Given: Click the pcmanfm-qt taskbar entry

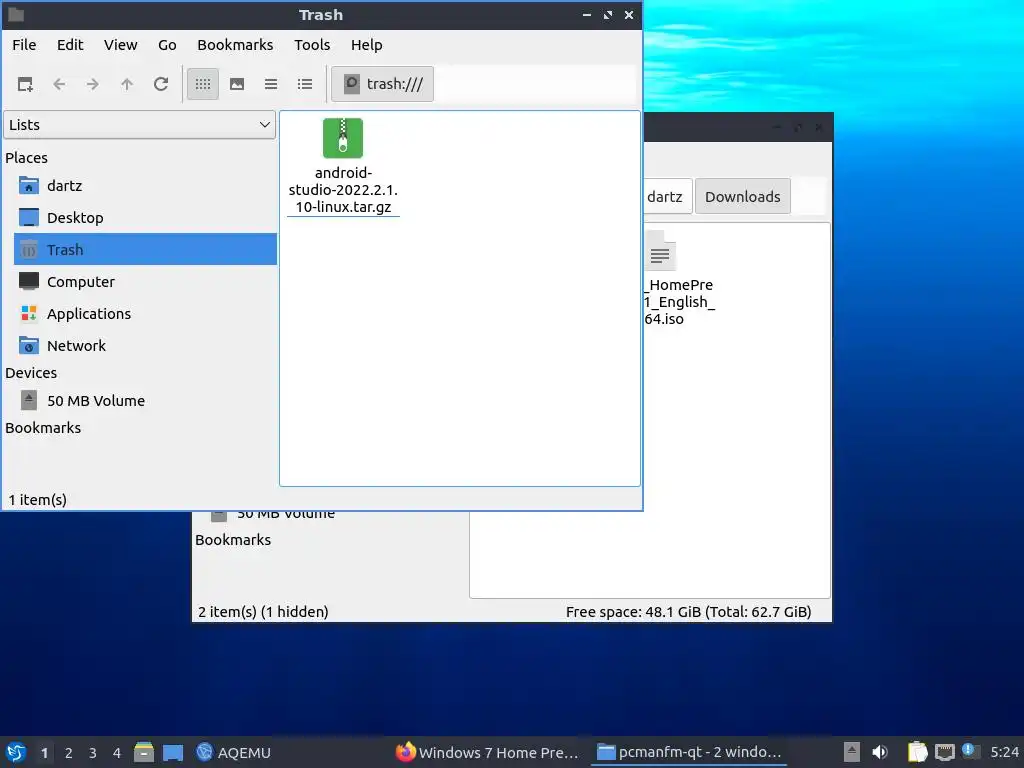Looking at the screenshot, I should 689,752.
